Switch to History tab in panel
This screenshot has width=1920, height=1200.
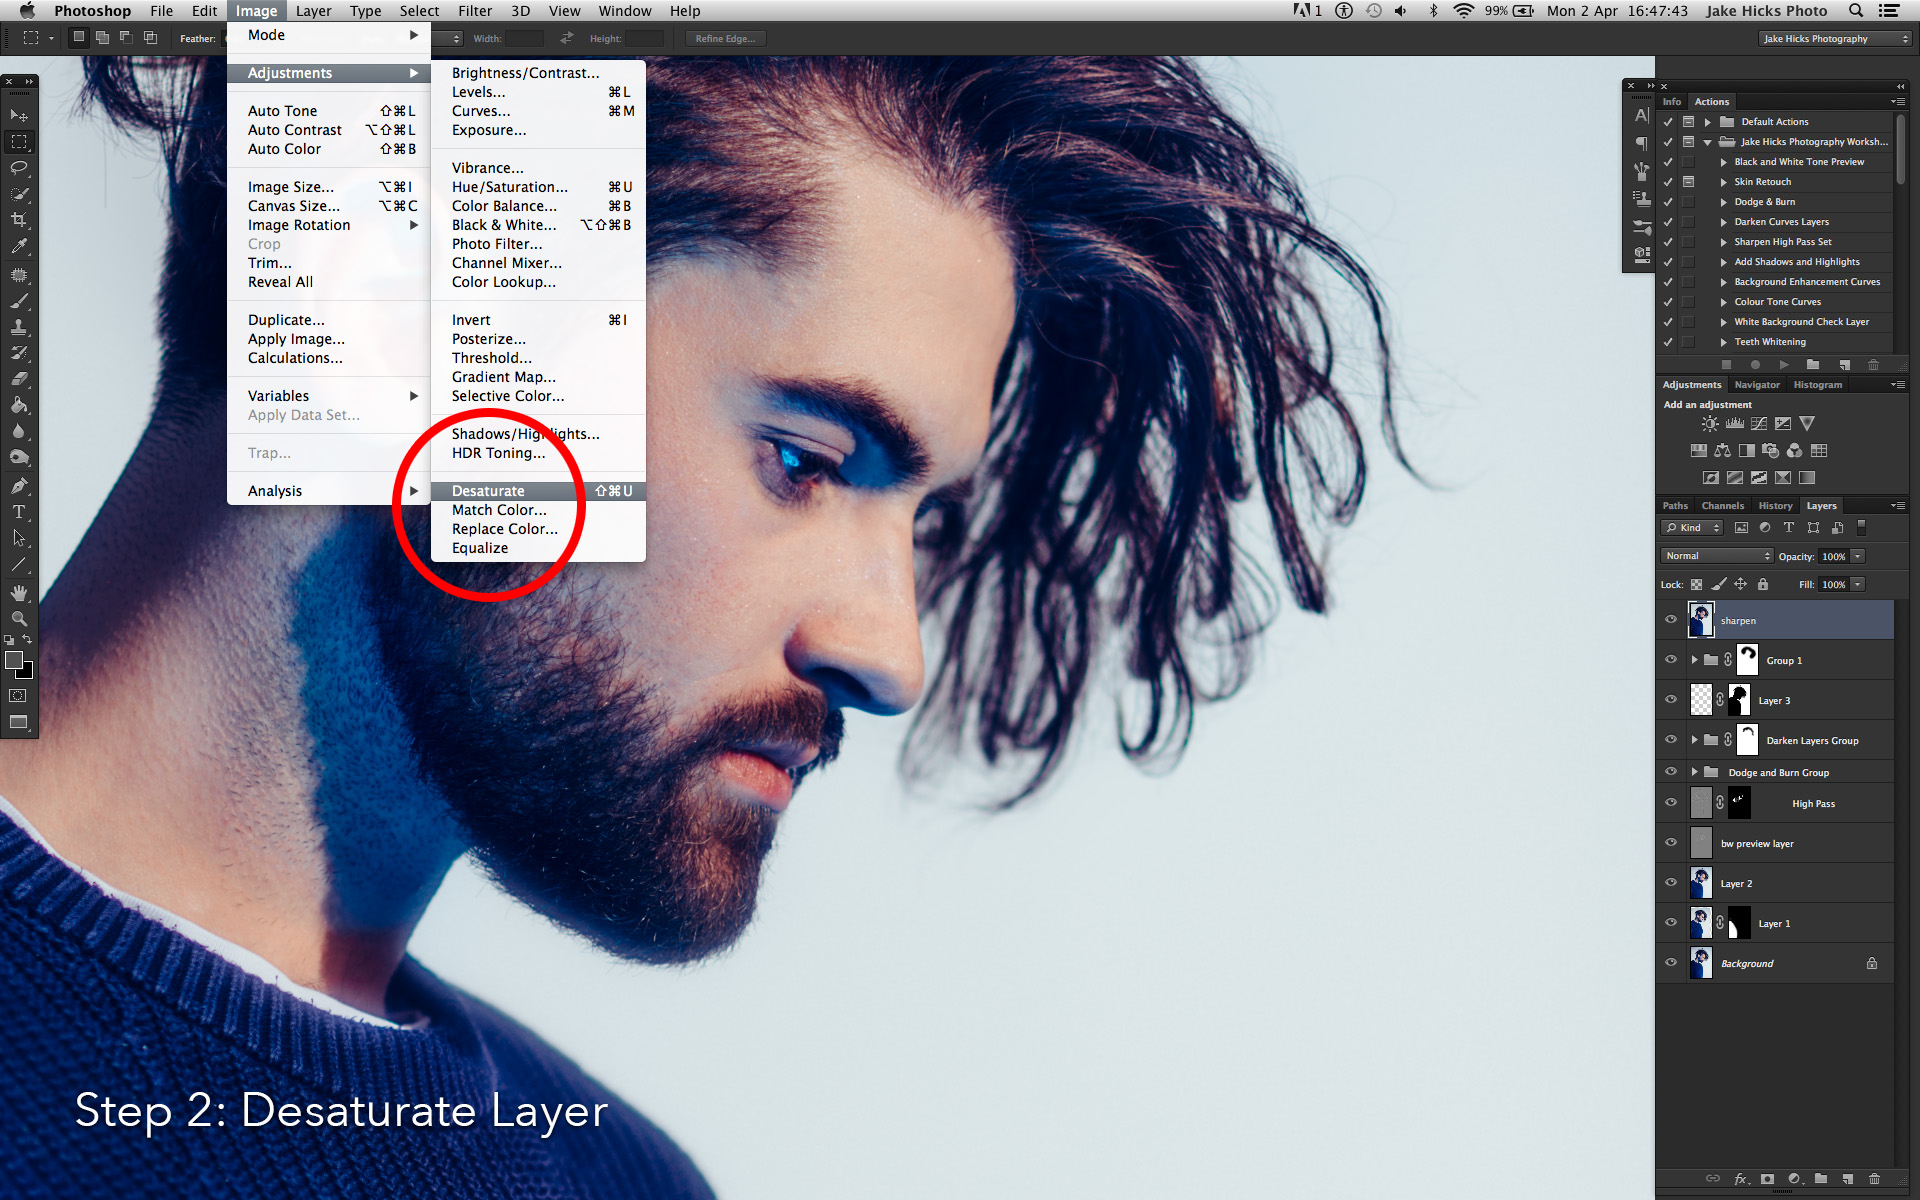point(1775,505)
